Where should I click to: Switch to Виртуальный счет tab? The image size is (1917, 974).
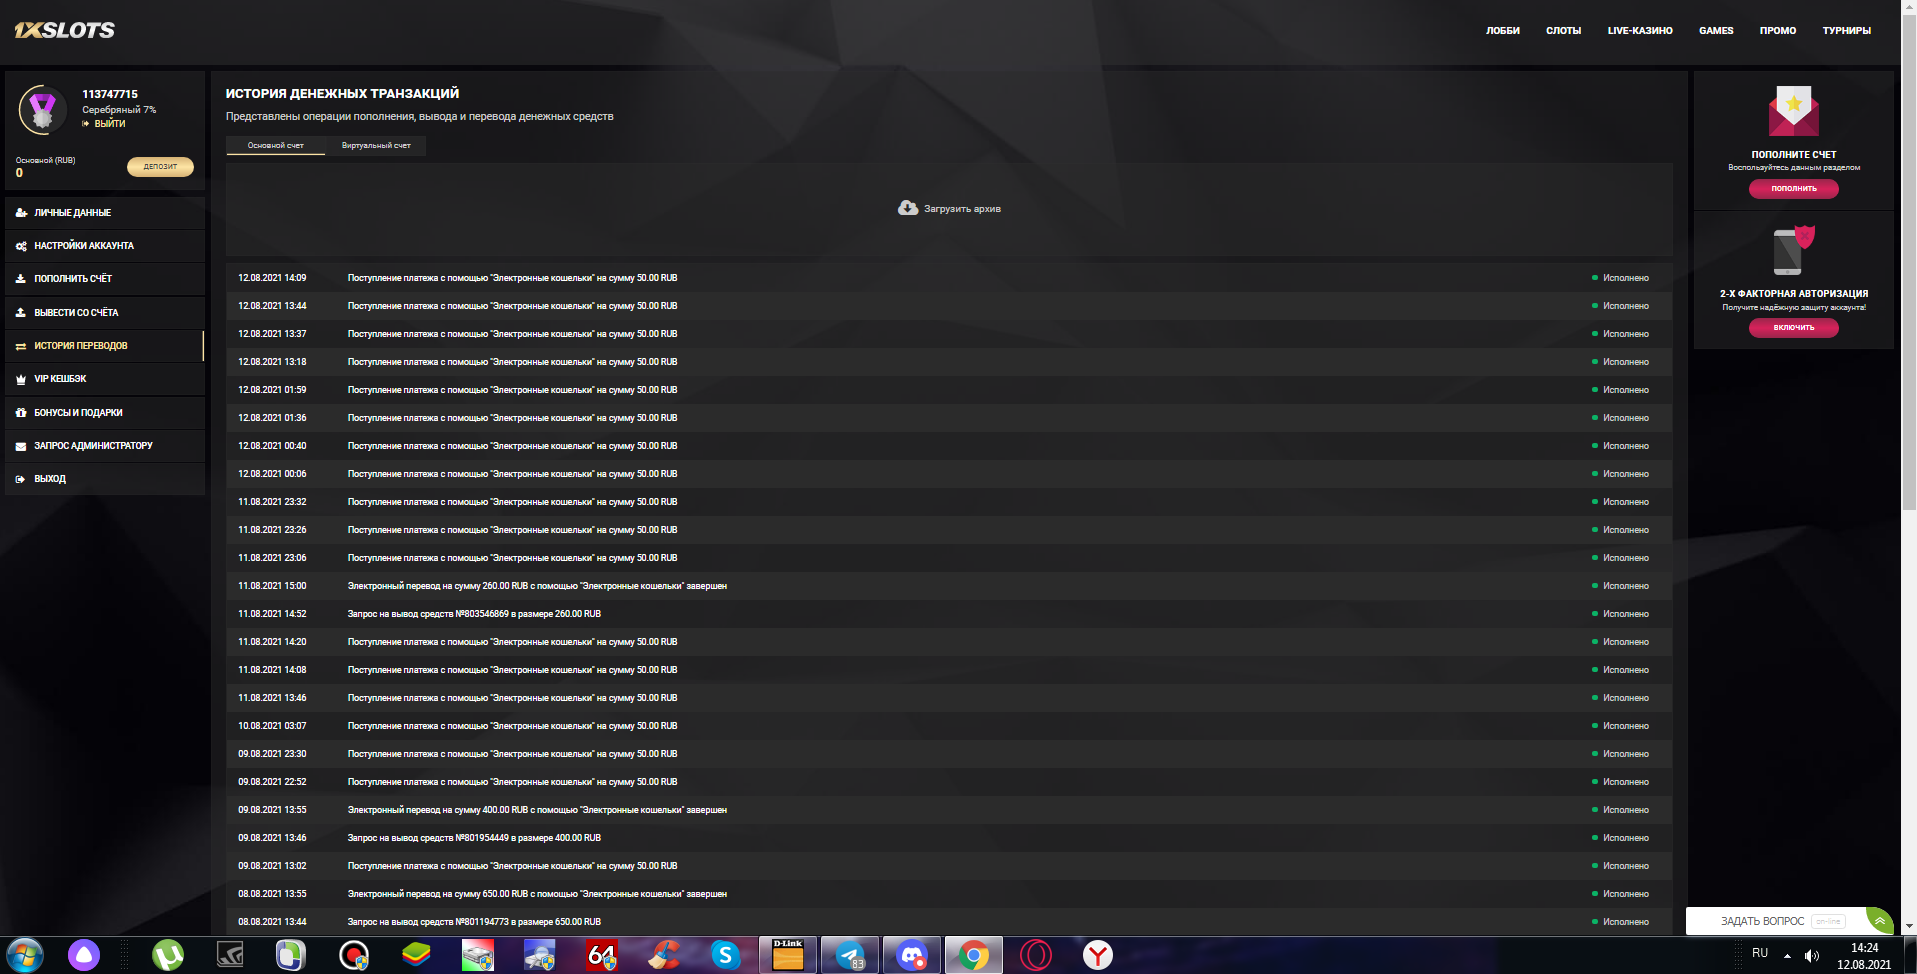[376, 146]
